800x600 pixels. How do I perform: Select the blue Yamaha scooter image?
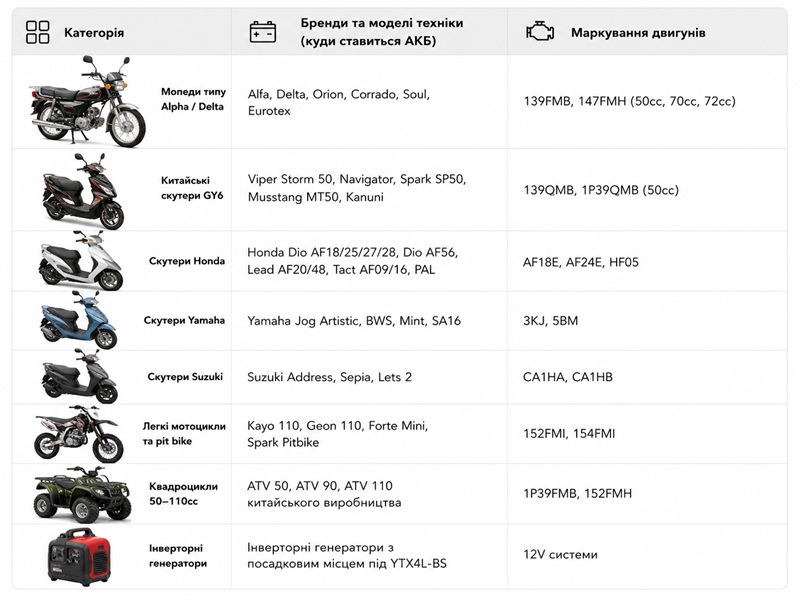click(79, 320)
